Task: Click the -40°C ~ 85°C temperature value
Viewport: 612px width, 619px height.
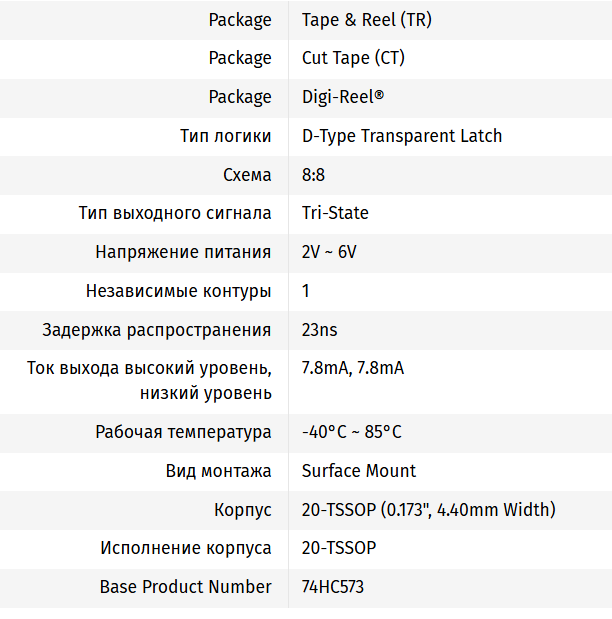Action: 351,432
